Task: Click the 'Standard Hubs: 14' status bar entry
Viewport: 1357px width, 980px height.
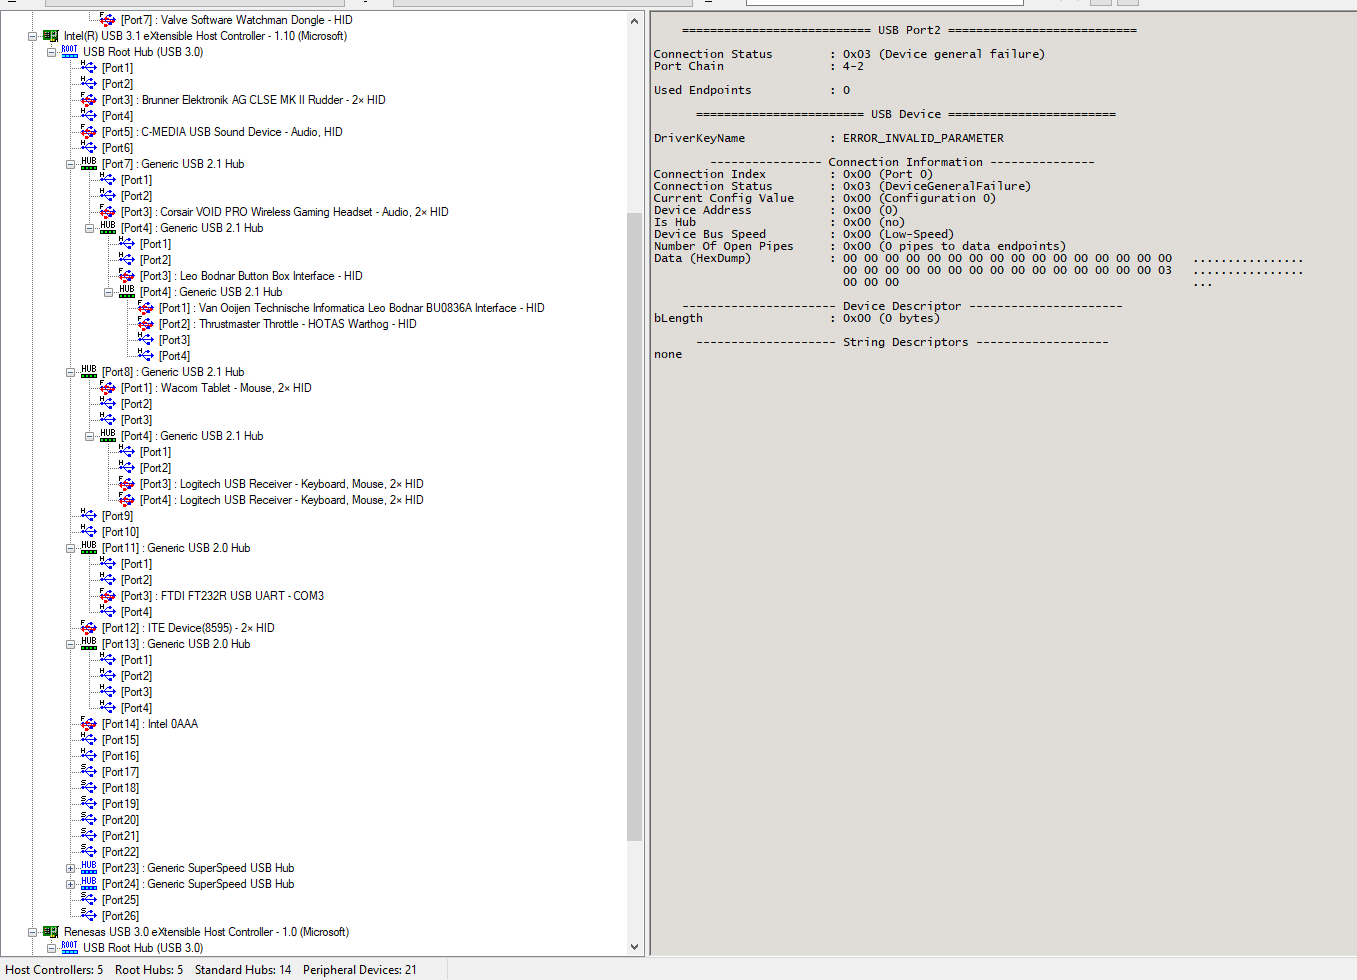Action: click(243, 970)
